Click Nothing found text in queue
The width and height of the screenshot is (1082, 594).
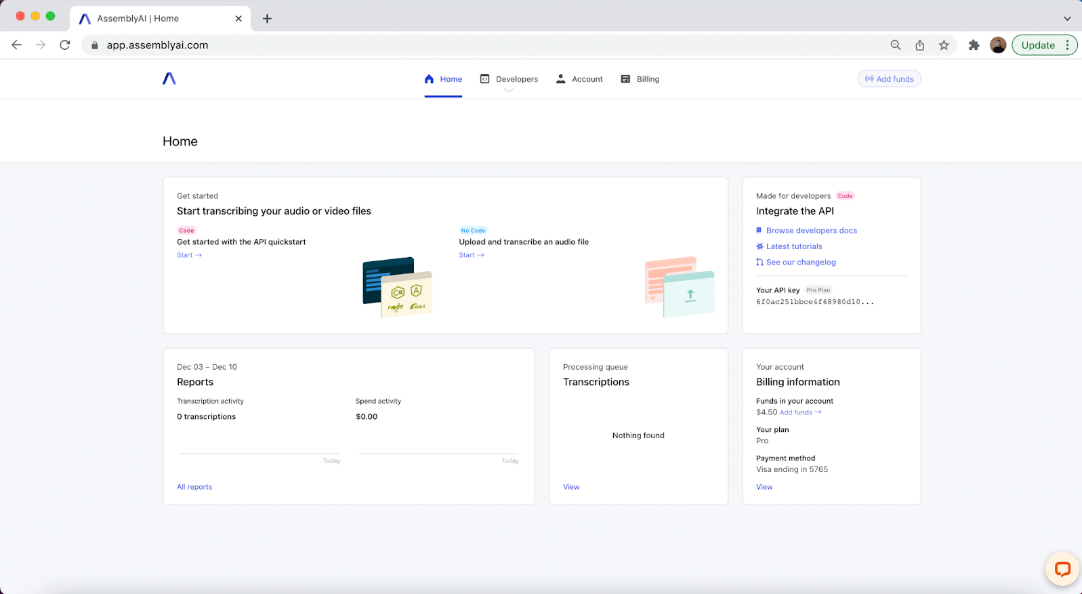[x=638, y=435]
